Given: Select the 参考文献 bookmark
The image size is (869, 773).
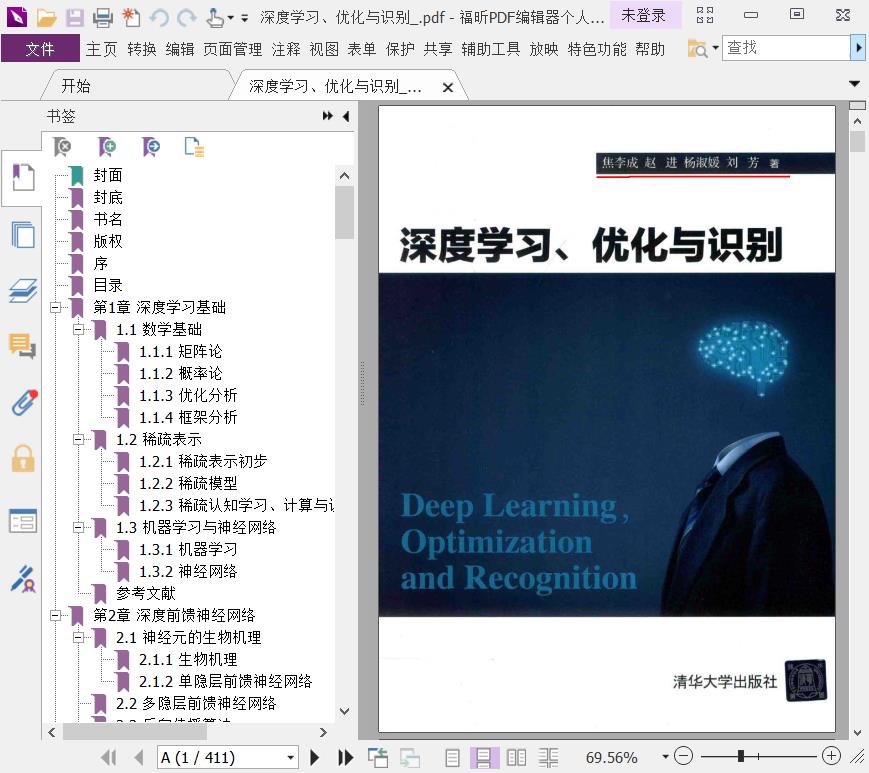Looking at the screenshot, I should coord(146,593).
